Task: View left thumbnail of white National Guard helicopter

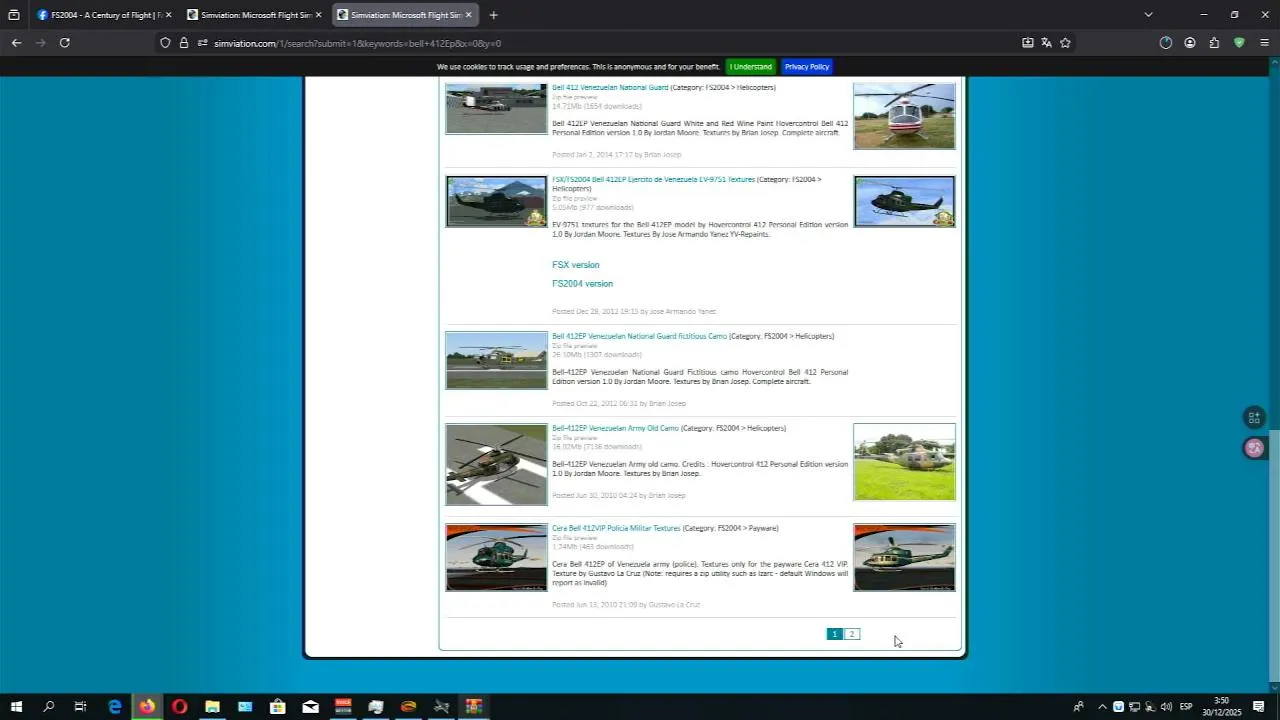Action: click(x=497, y=109)
